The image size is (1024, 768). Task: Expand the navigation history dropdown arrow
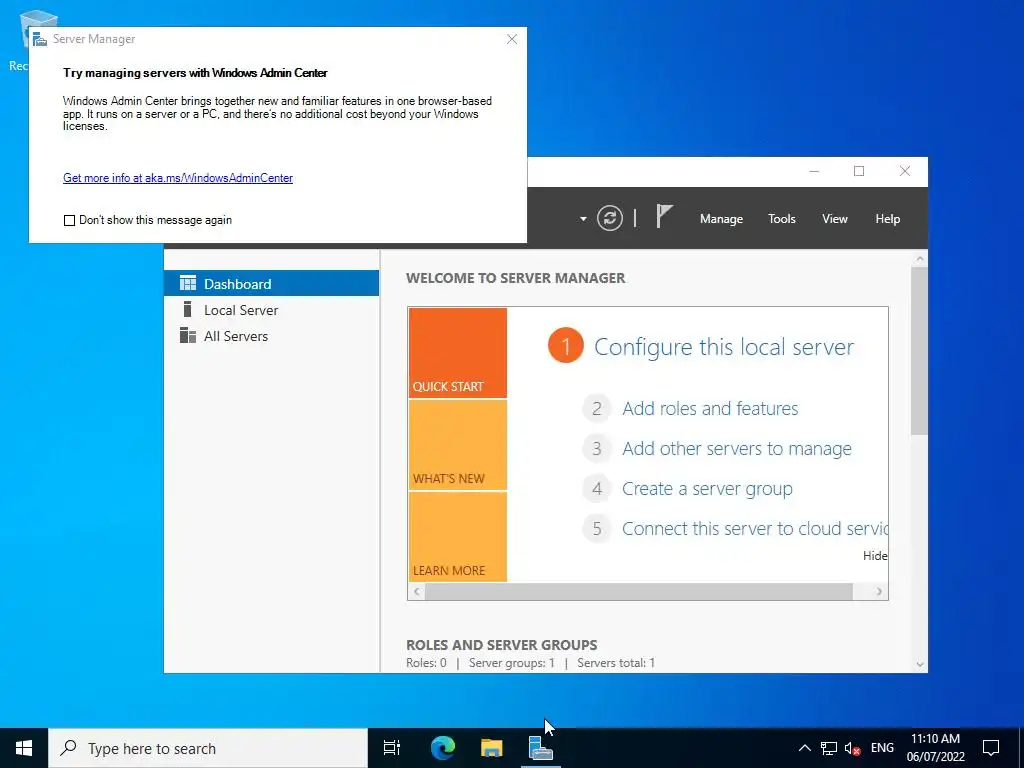(x=583, y=219)
